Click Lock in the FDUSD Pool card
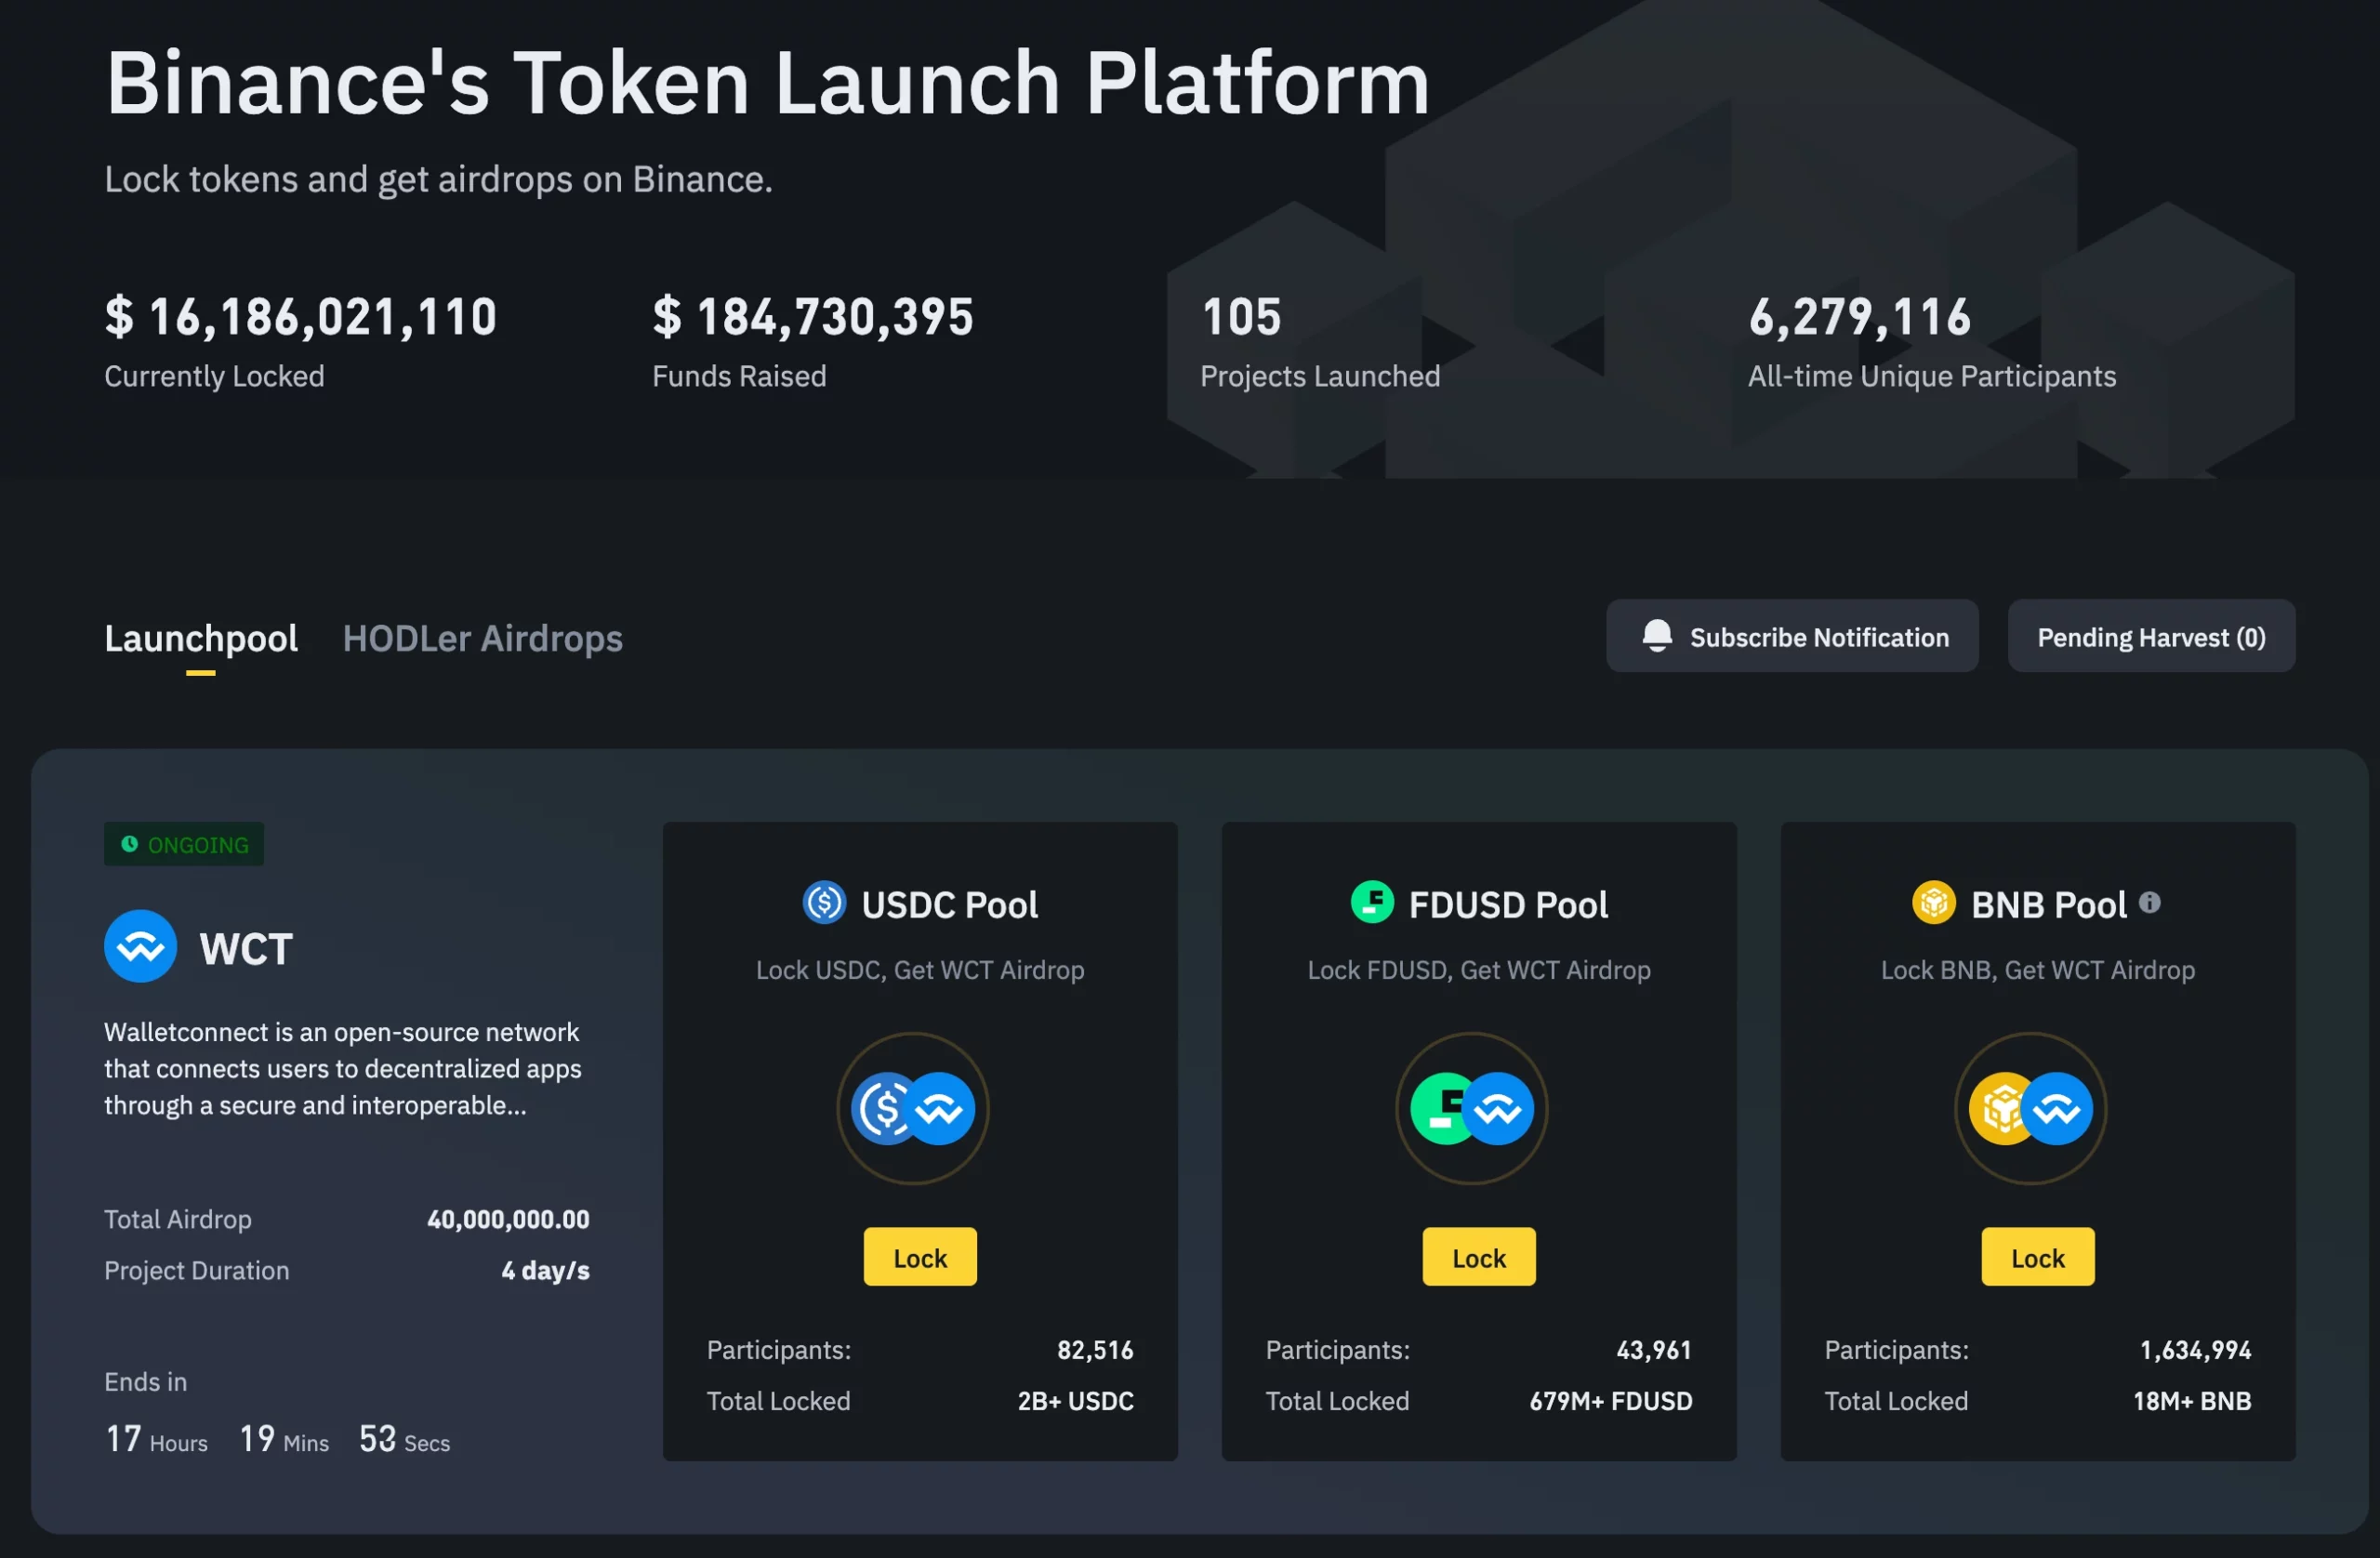This screenshot has height=1558, width=2380. click(1479, 1257)
